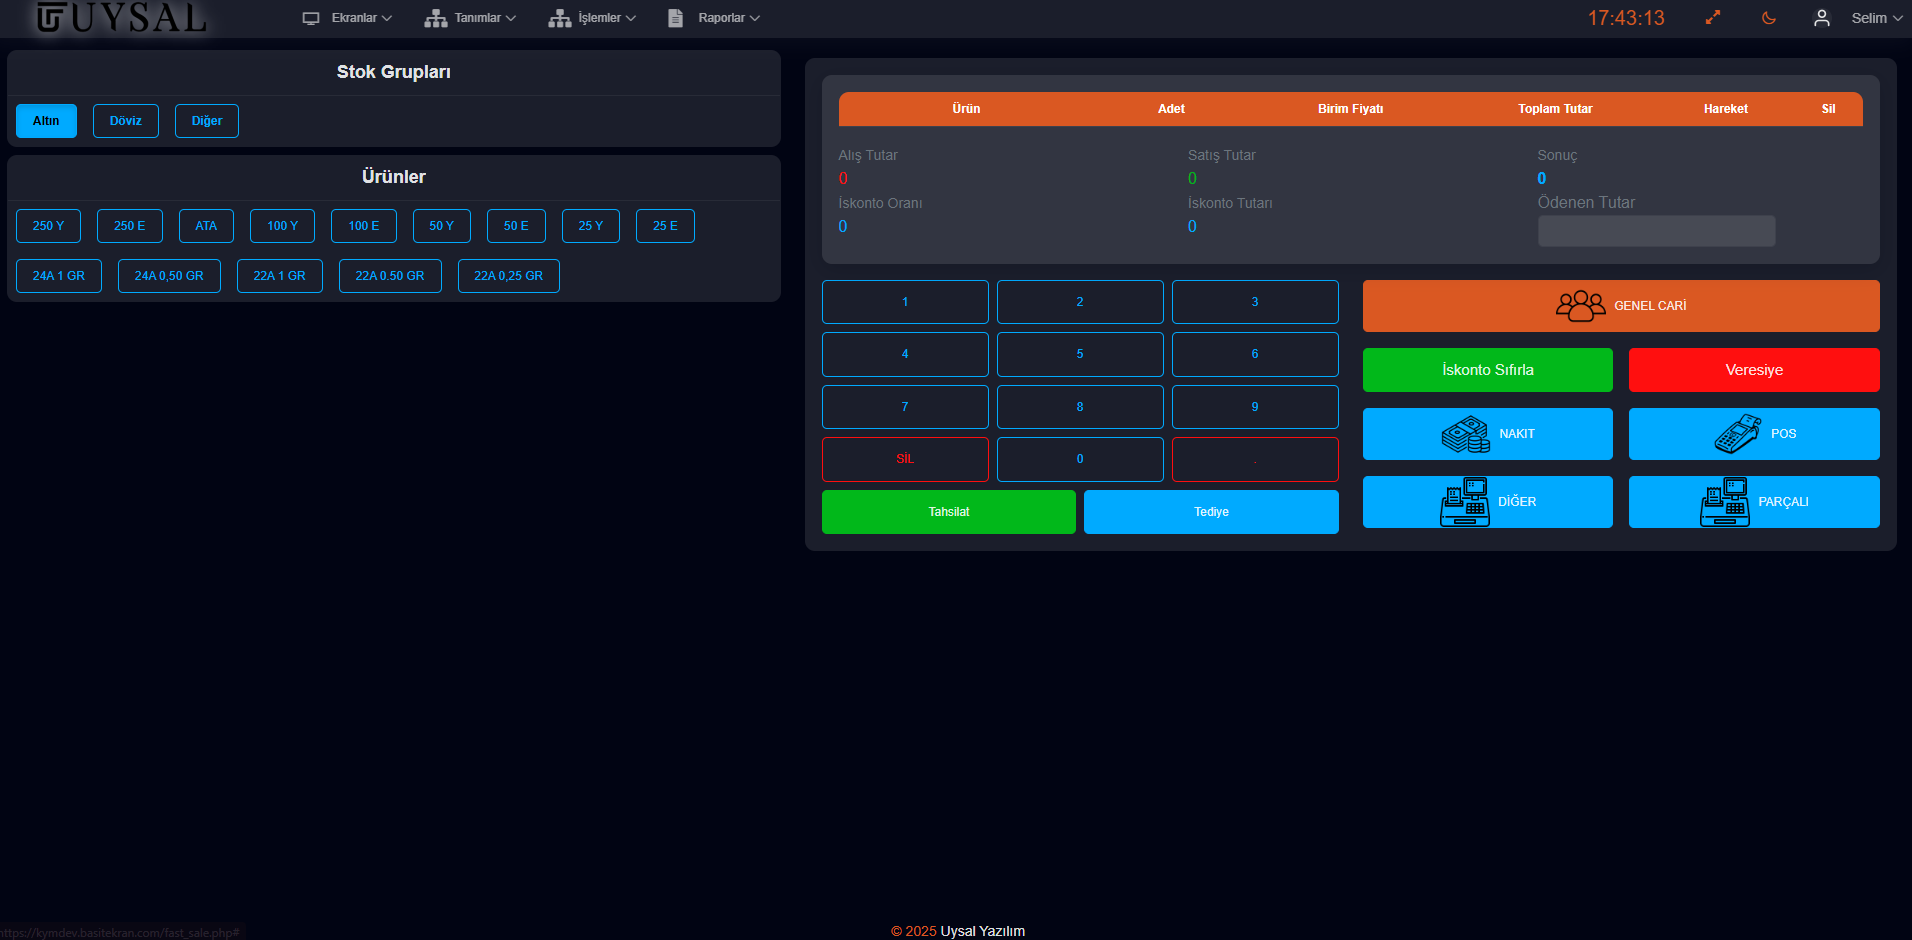Click the cash register icon in PARÇALI
This screenshot has height=940, width=1912.
(1725, 502)
